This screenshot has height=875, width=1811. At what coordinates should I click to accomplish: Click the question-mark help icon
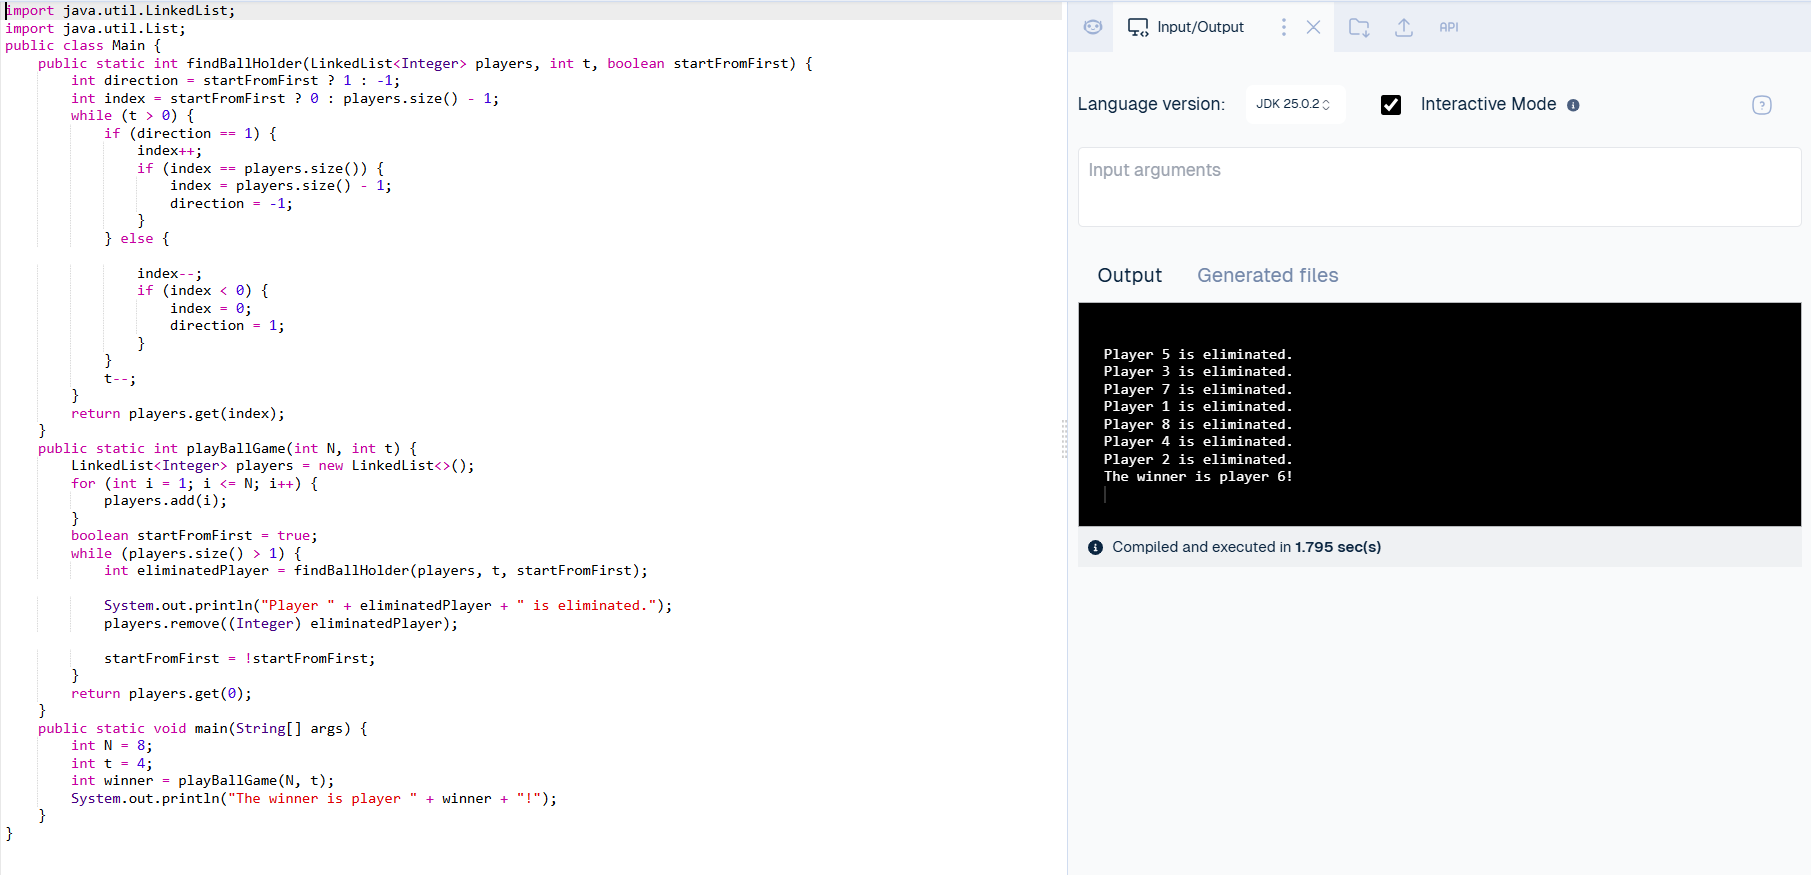coord(1762,105)
